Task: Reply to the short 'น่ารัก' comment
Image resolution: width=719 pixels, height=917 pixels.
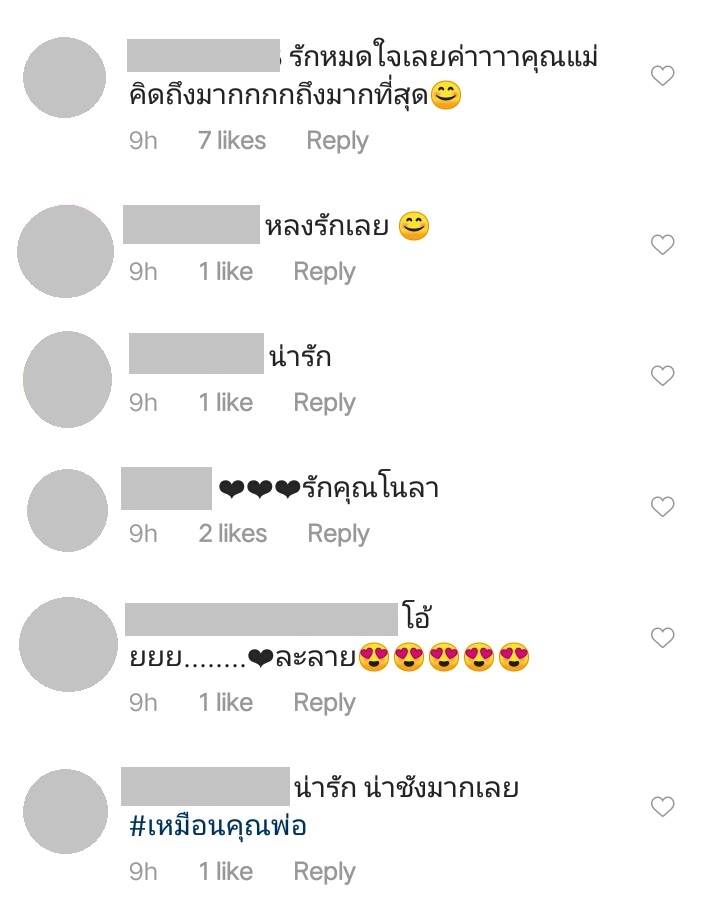Action: (325, 403)
